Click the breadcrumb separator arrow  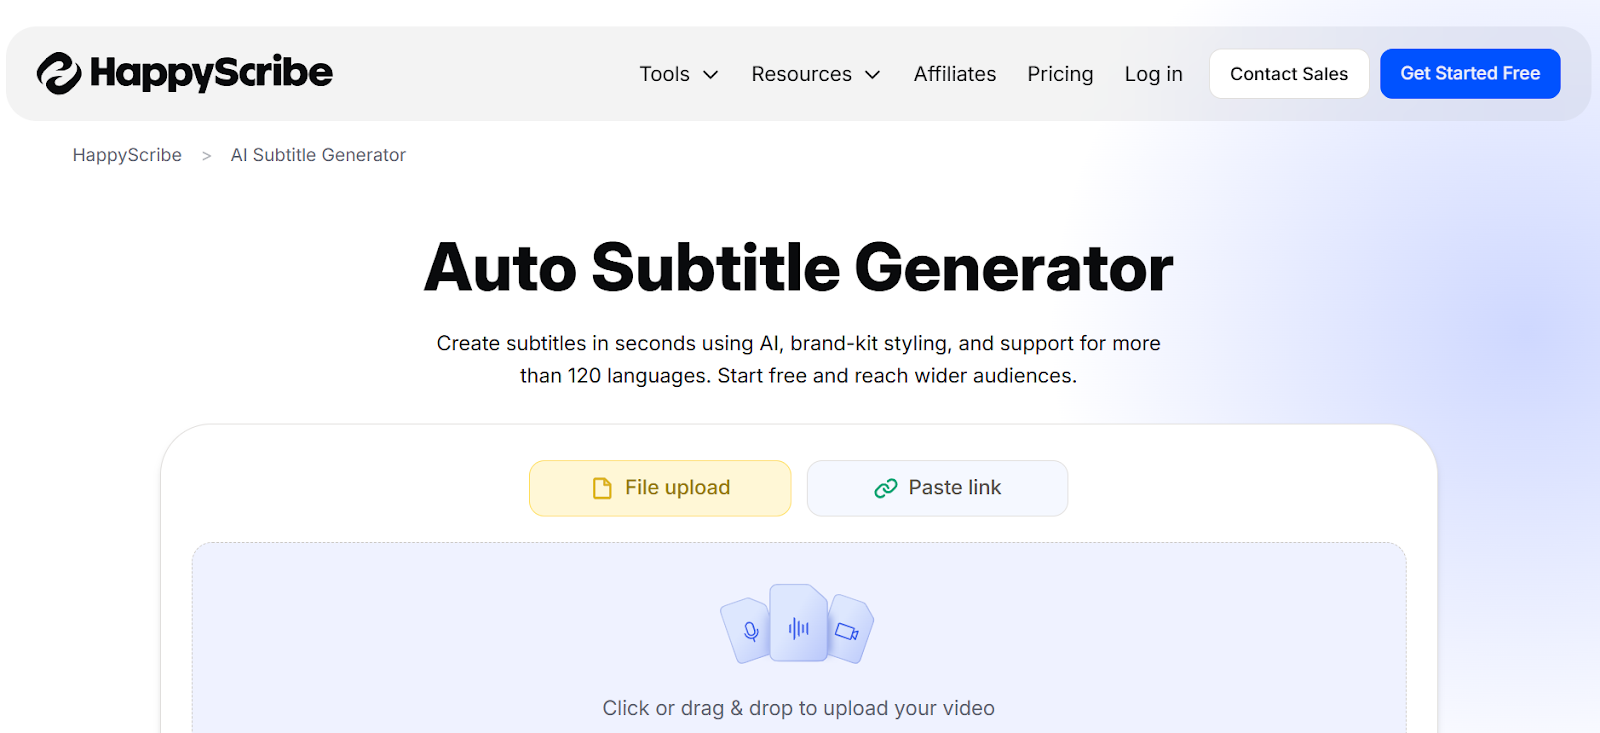tap(206, 156)
